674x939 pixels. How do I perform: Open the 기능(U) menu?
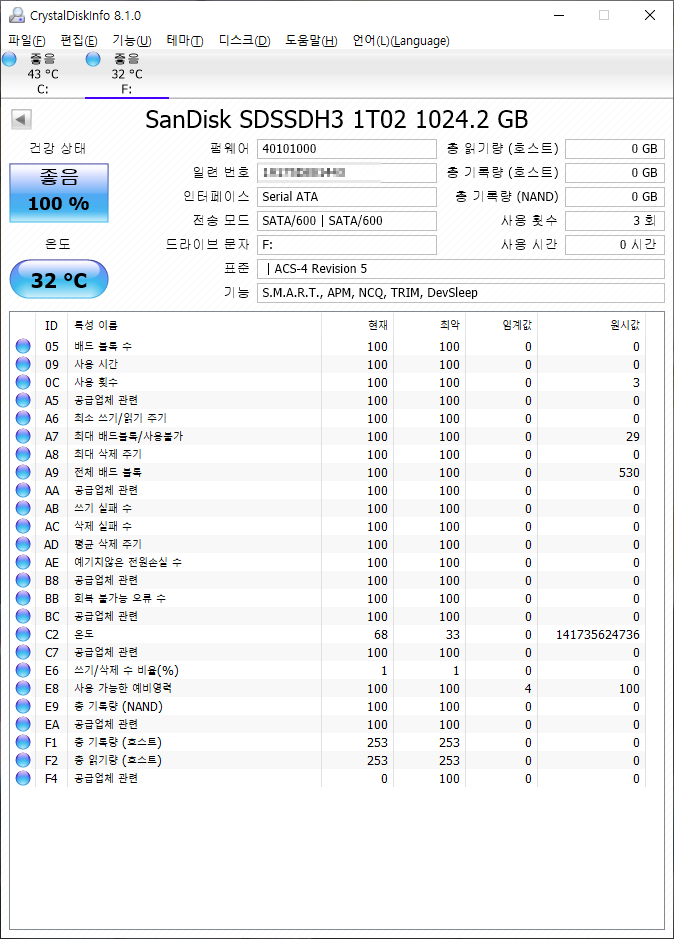(132, 41)
